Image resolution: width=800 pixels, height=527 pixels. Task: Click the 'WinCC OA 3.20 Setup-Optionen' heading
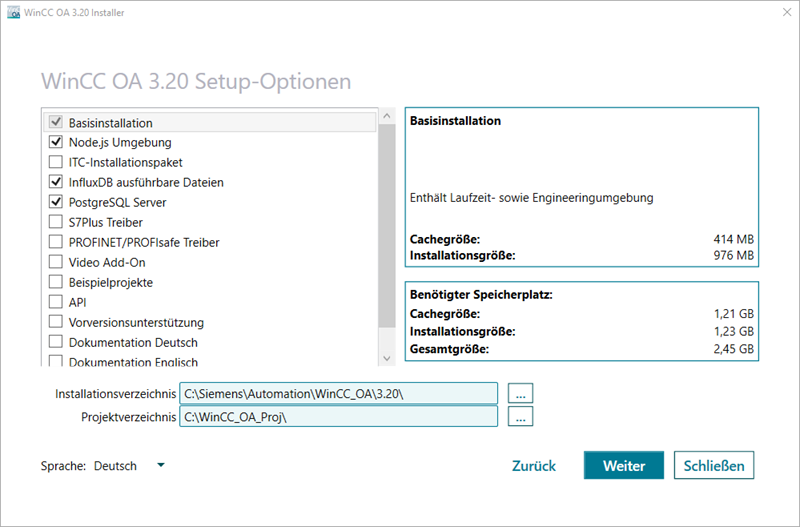click(x=196, y=82)
